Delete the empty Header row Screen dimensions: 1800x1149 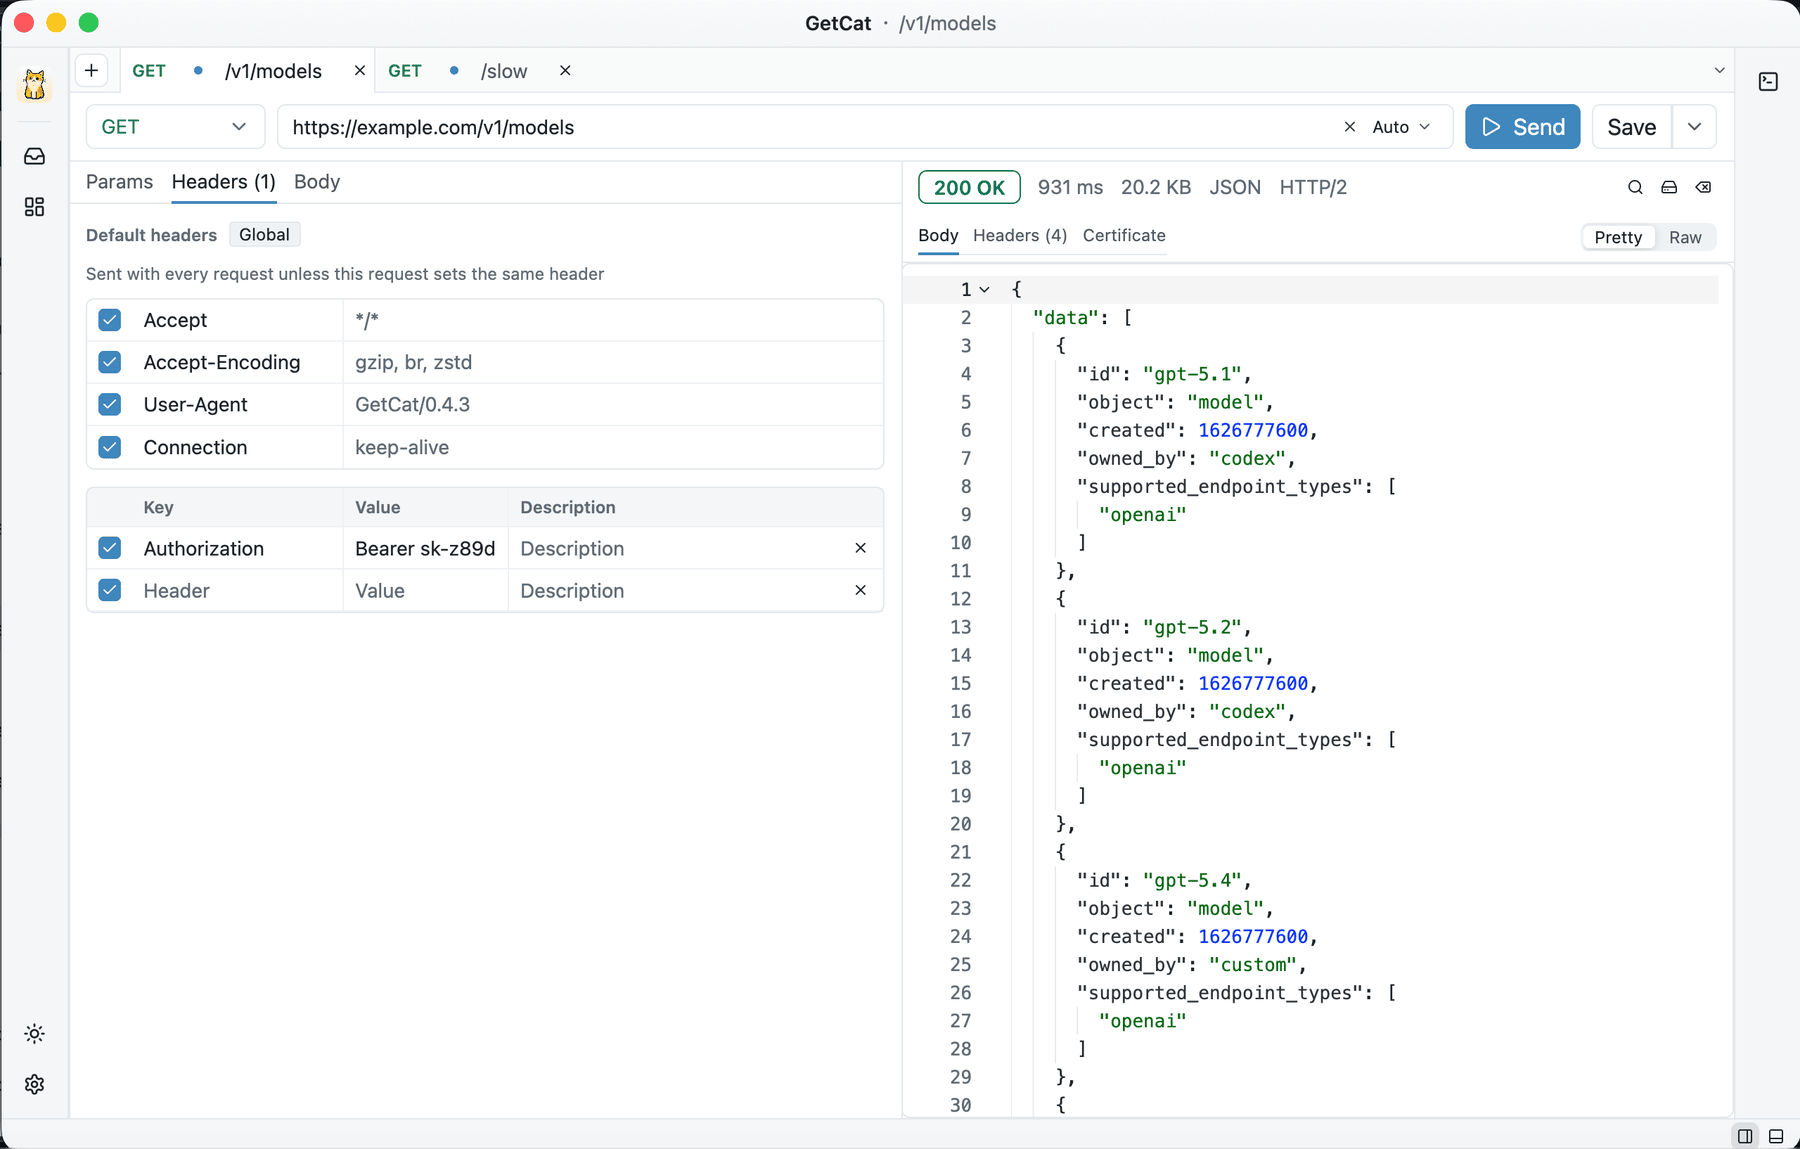coord(860,590)
